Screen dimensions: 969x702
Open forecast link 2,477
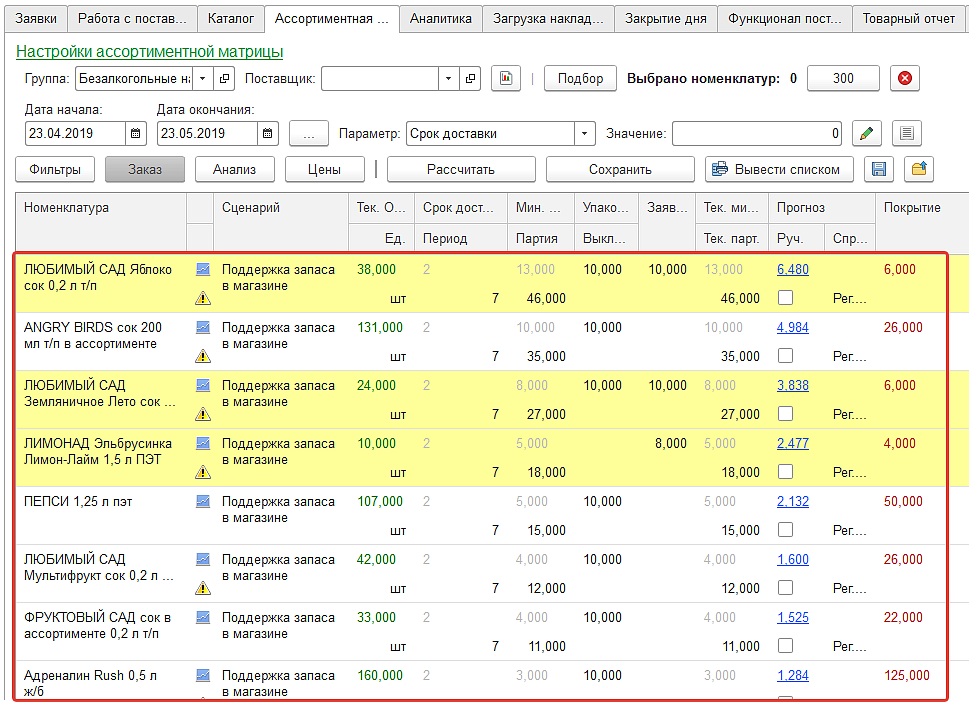tap(793, 444)
